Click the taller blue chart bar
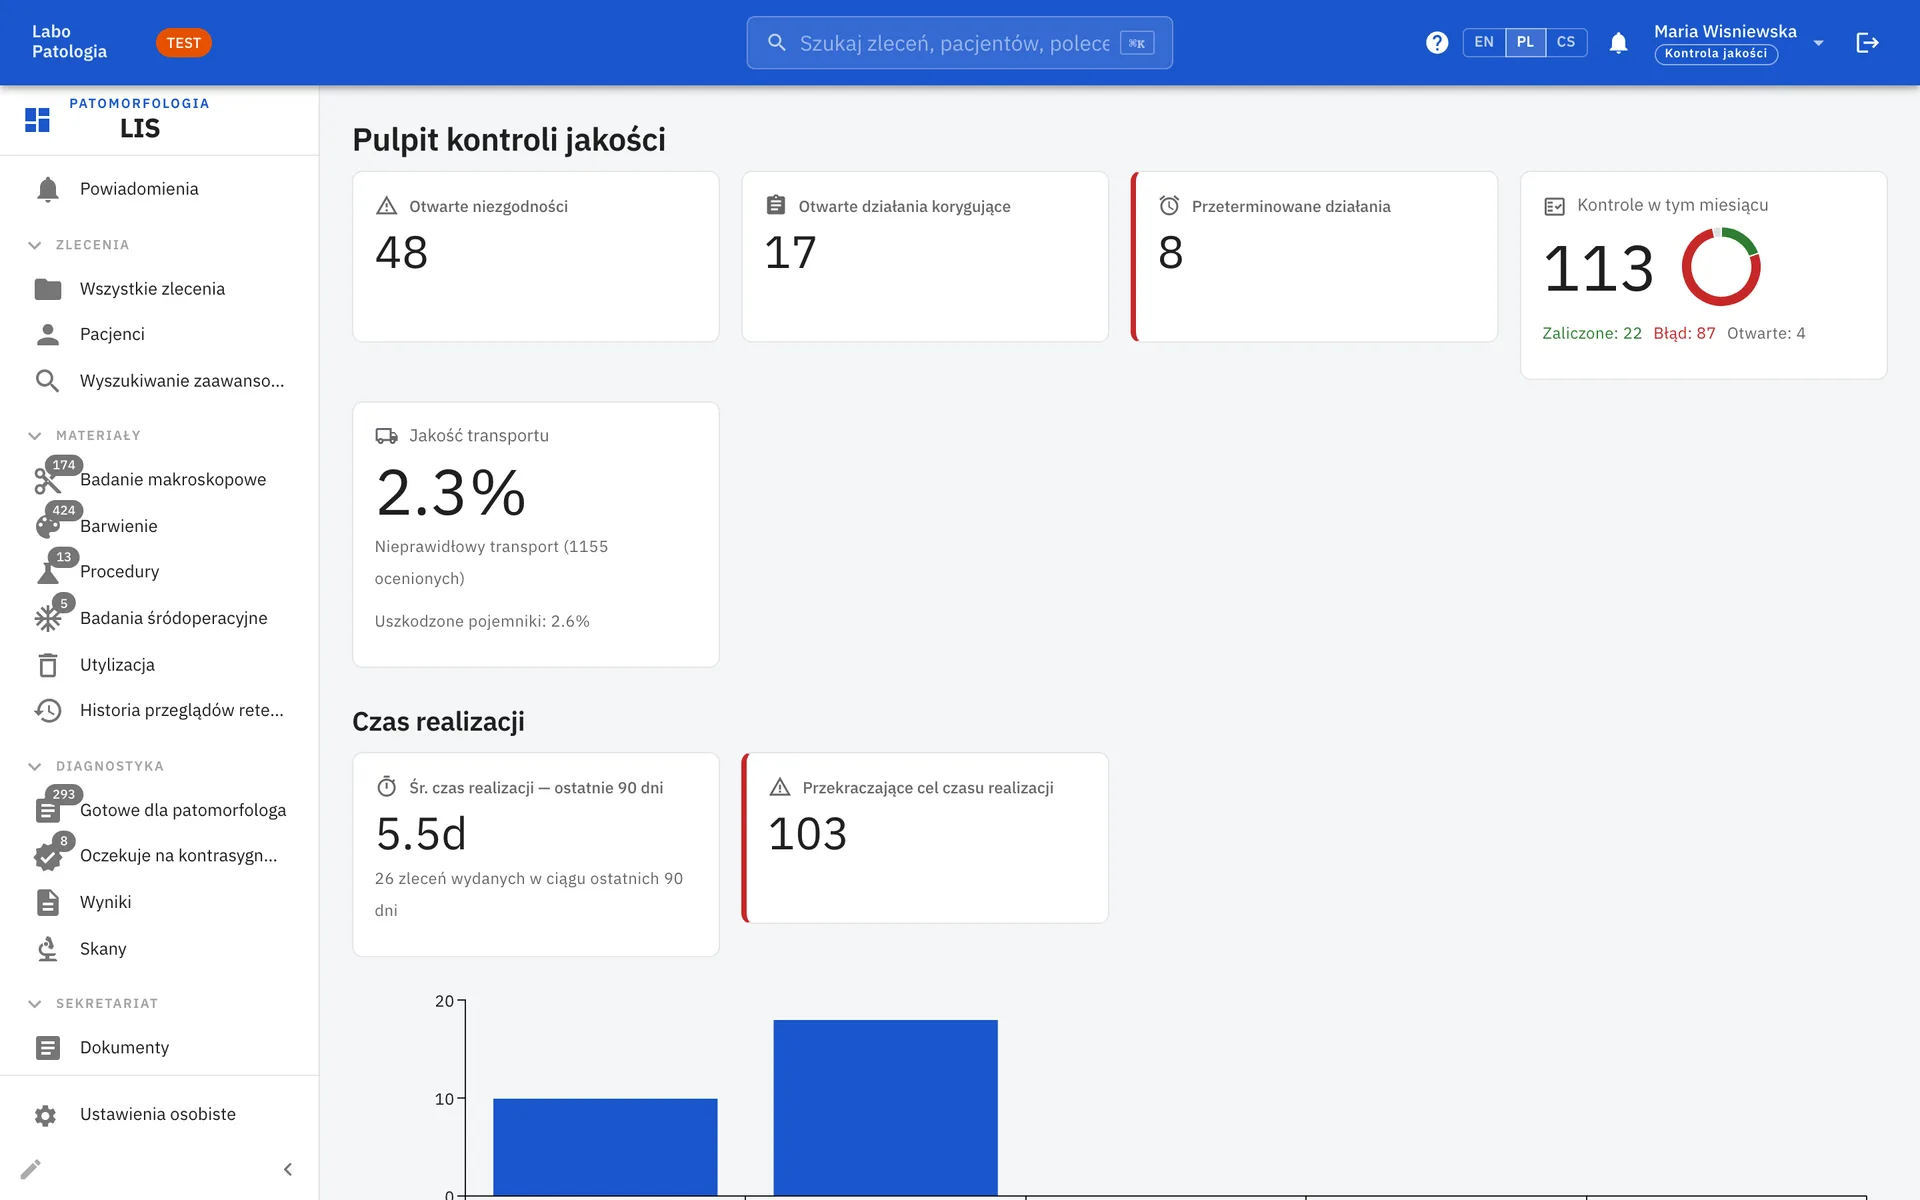1920x1200 pixels. (x=885, y=1107)
